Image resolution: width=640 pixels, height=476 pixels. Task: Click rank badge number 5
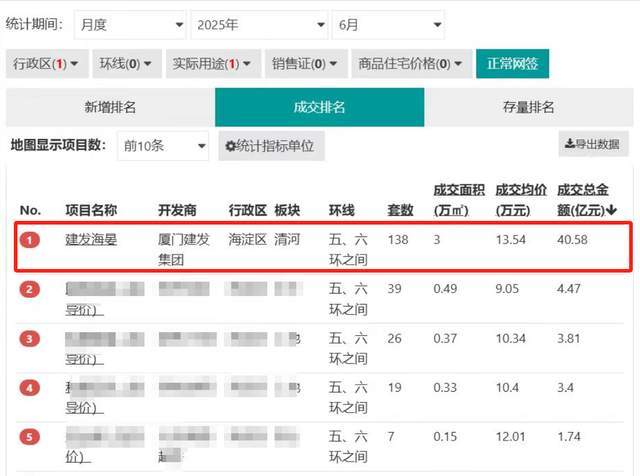tap(30, 437)
